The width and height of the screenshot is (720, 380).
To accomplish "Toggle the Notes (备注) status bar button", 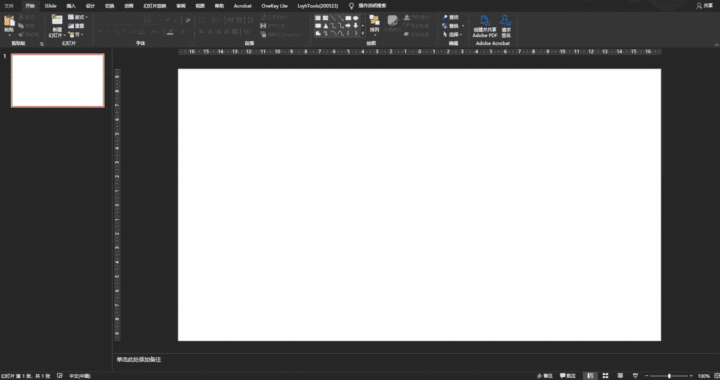I will (x=545, y=376).
